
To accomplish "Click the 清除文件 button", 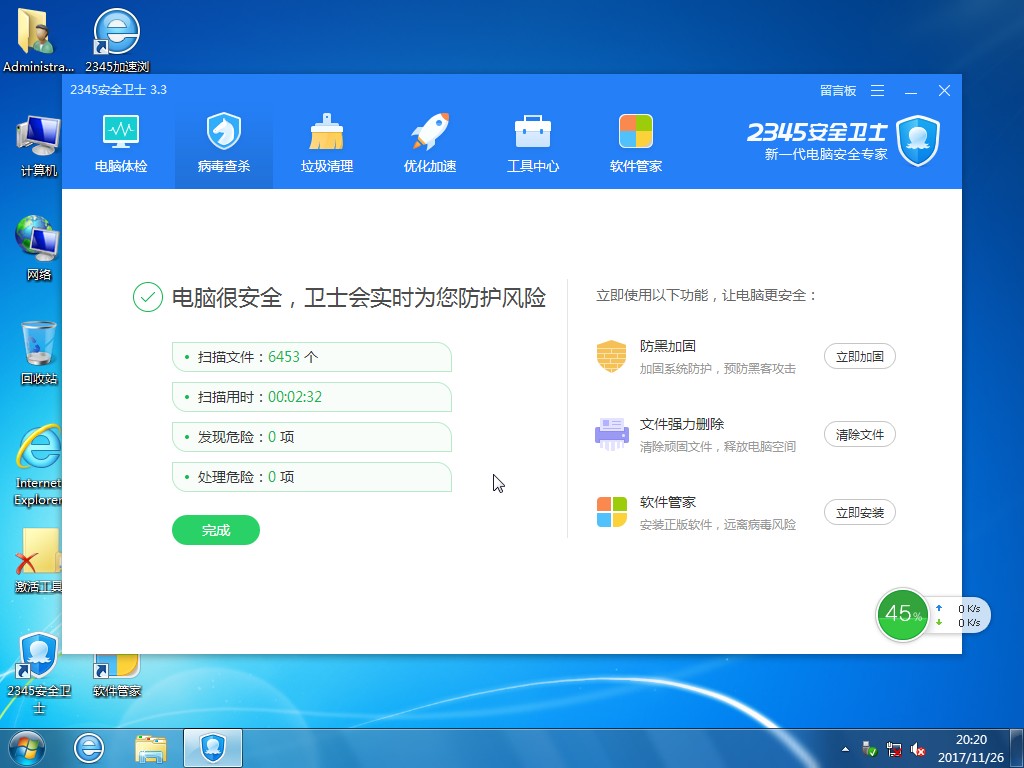I will pyautogui.click(x=859, y=434).
